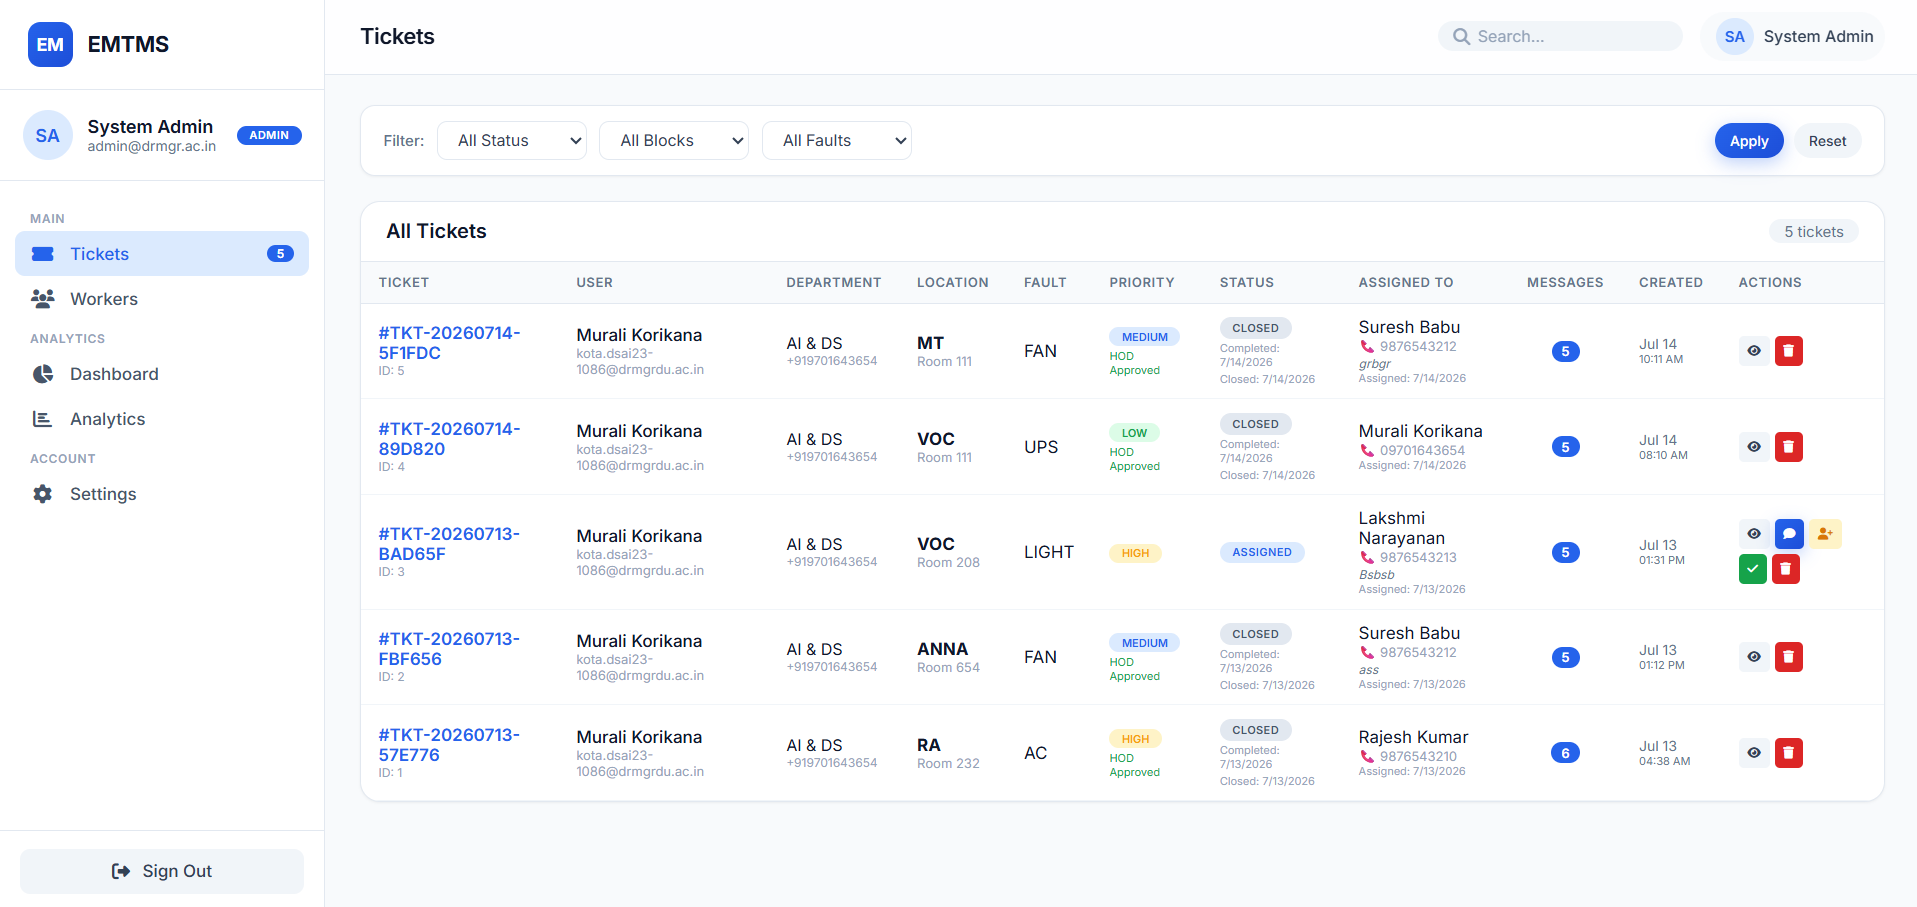The width and height of the screenshot is (1917, 907).
Task: Click the ADMIN role badge
Action: (269, 135)
